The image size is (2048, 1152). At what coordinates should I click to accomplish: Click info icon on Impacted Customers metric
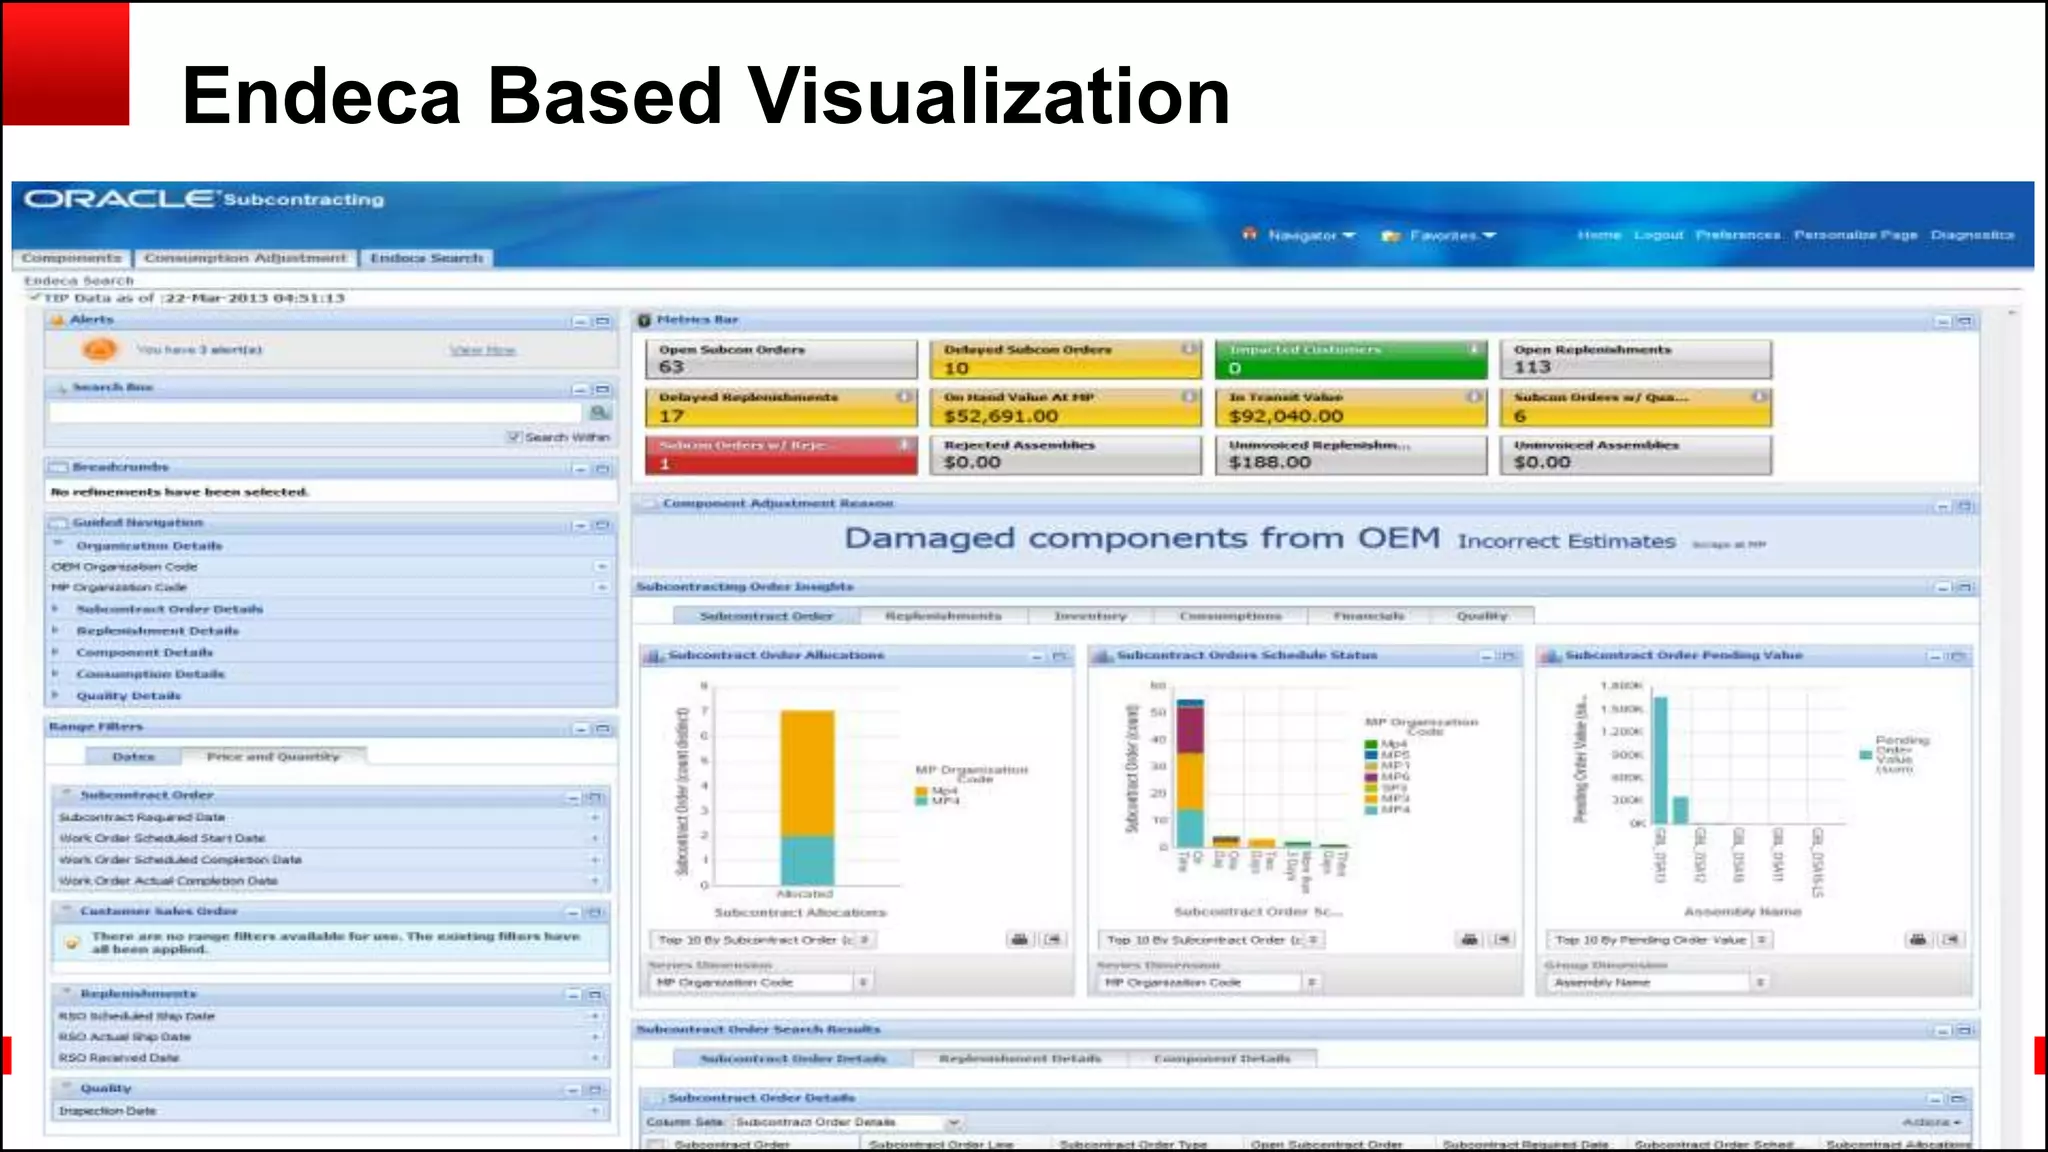pos(1474,349)
